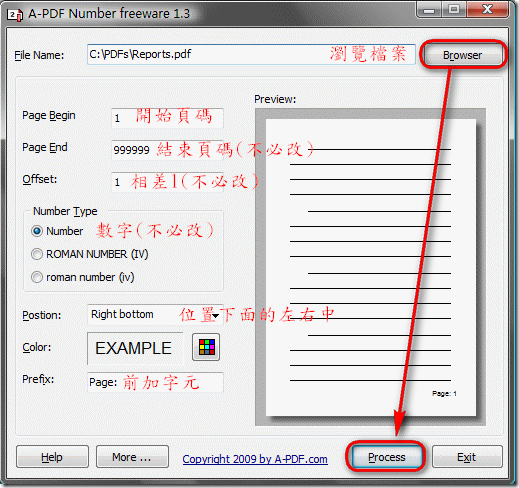Click into the Prefix field
This screenshot has height=488, width=519.
coord(155,382)
